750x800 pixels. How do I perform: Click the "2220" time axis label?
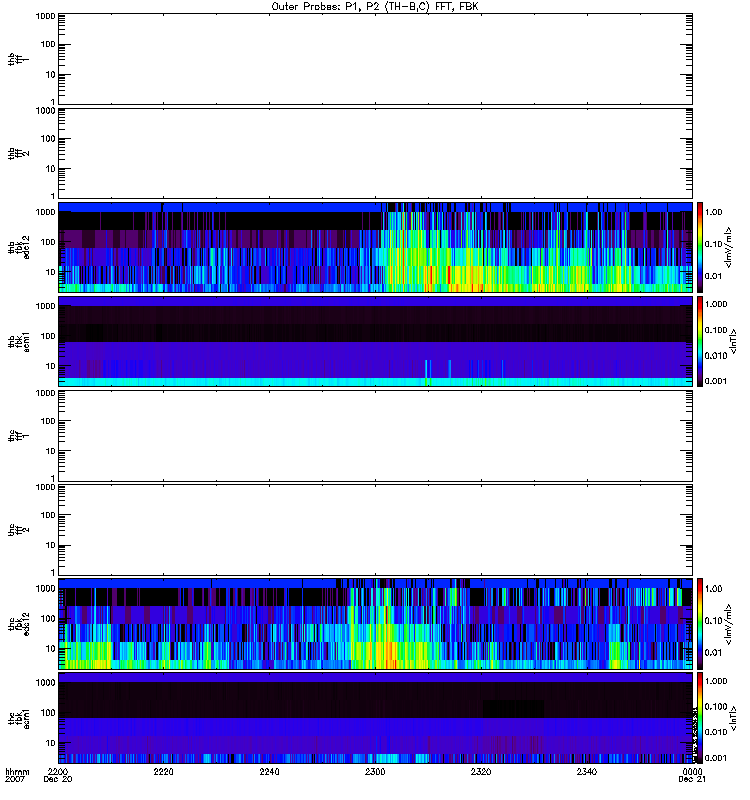(x=163, y=771)
